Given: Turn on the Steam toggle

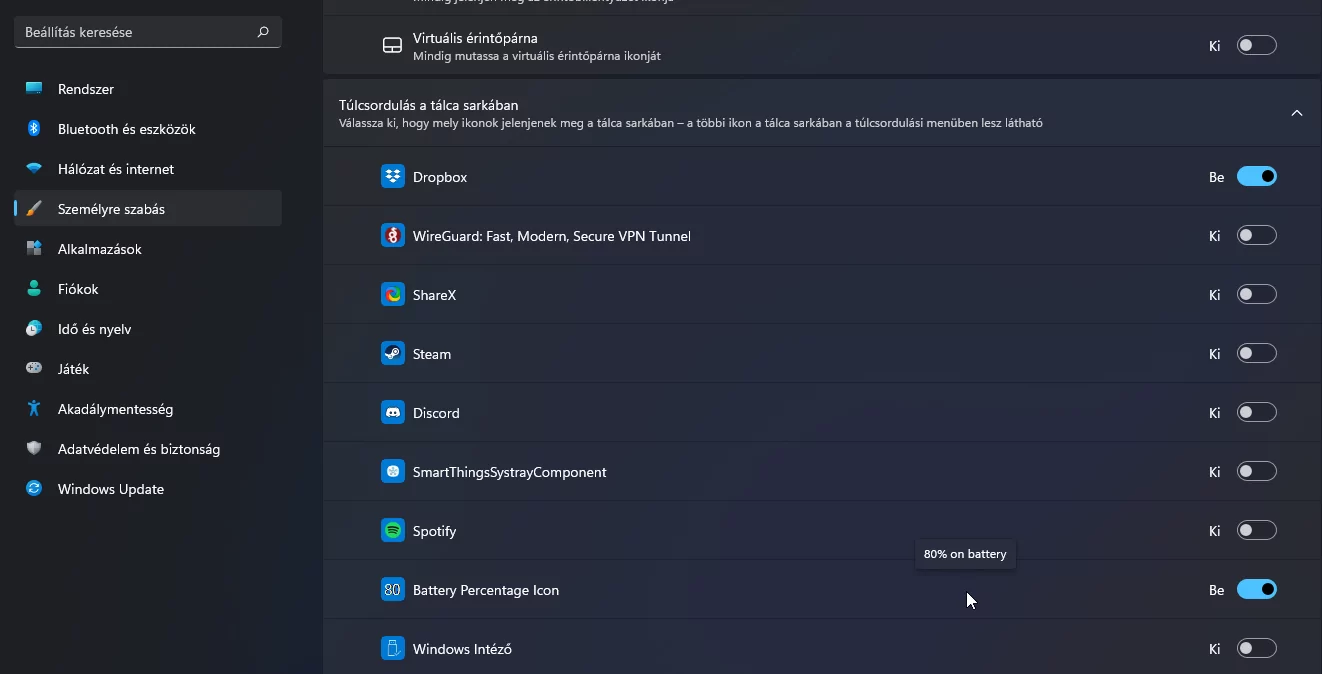Looking at the screenshot, I should tap(1257, 354).
